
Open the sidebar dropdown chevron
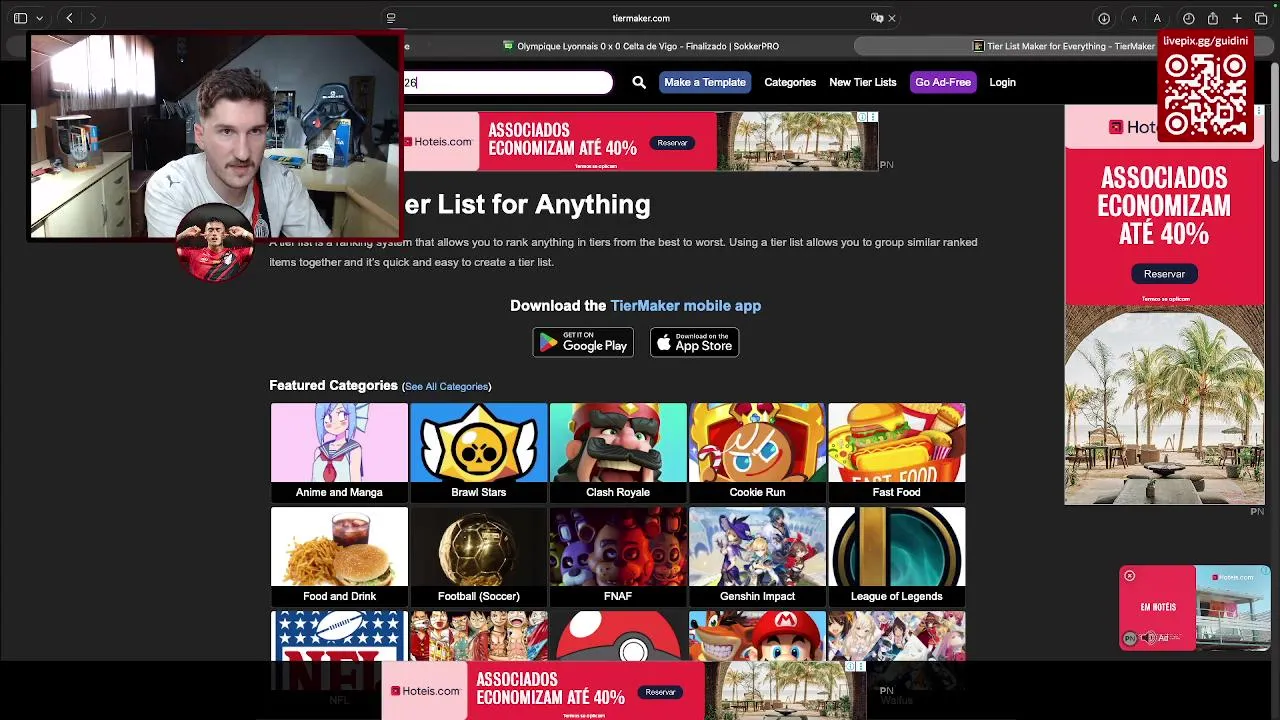(39, 18)
